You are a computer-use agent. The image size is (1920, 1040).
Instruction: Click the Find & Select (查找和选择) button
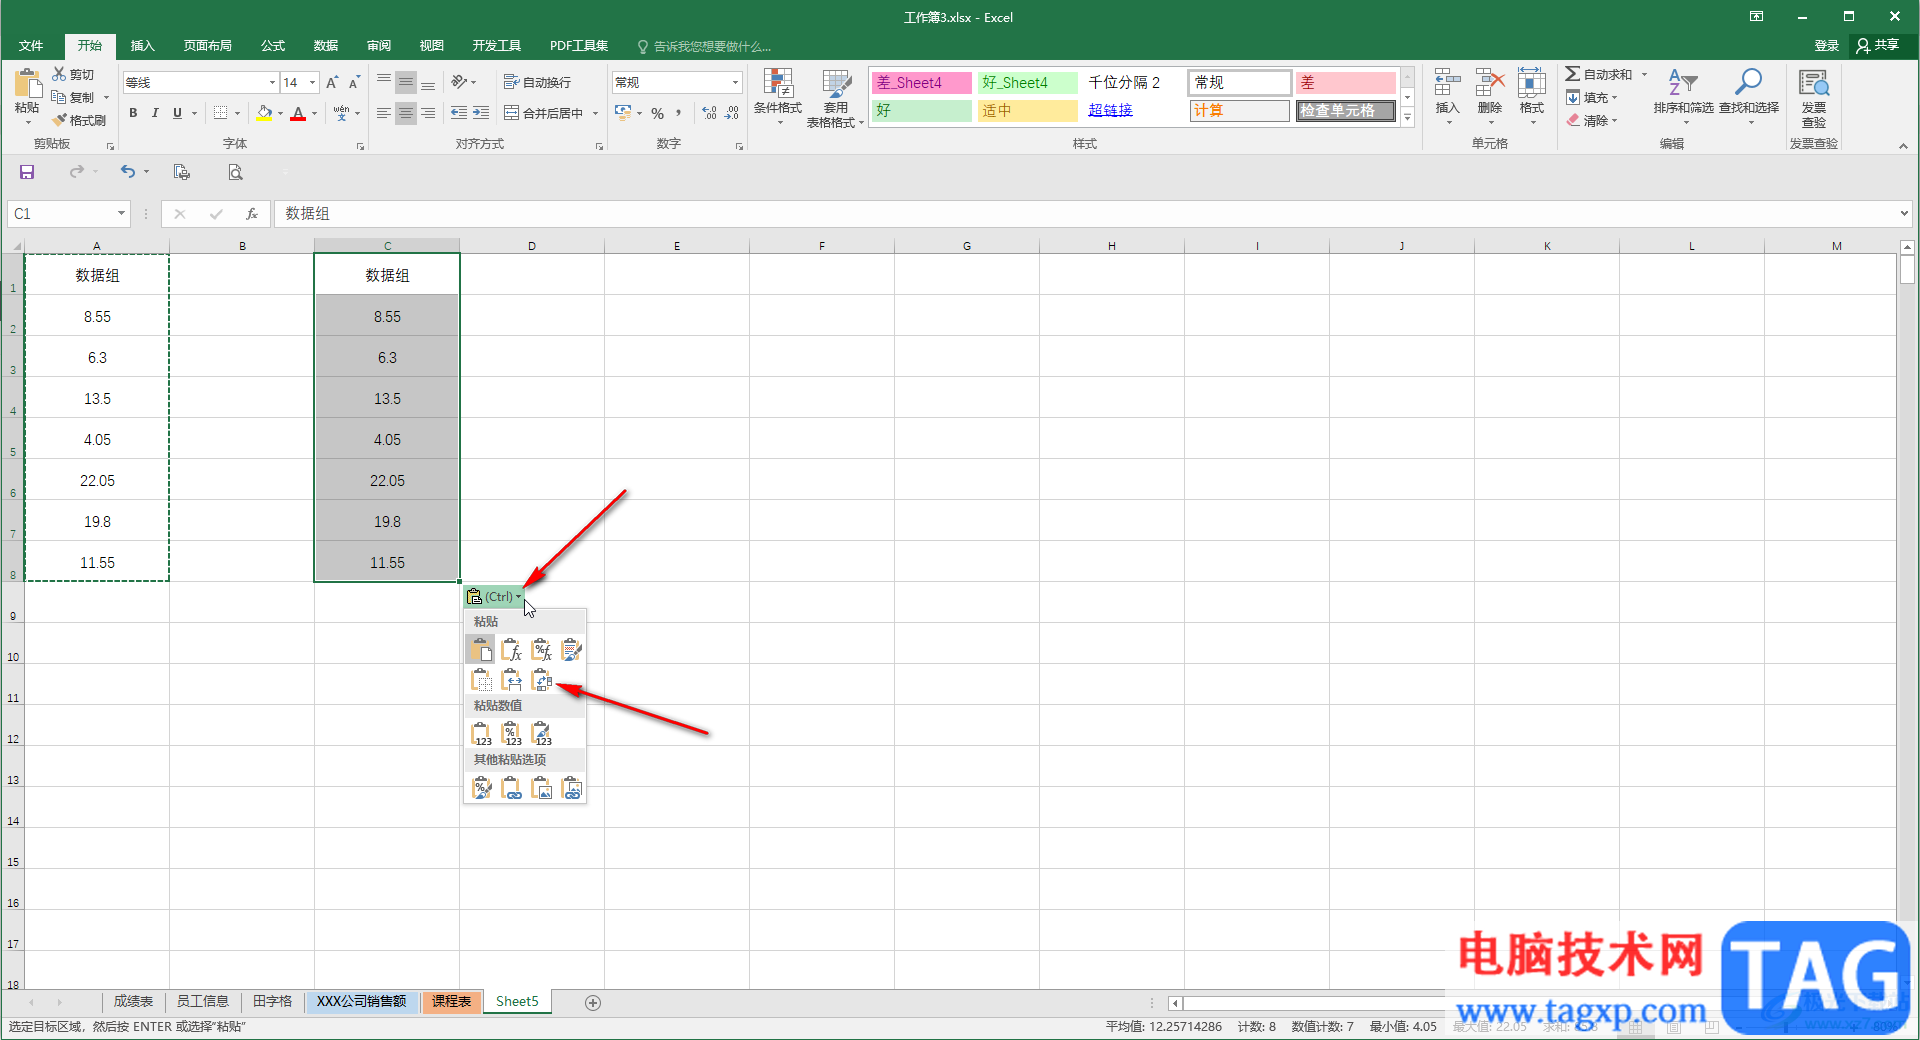(1749, 98)
